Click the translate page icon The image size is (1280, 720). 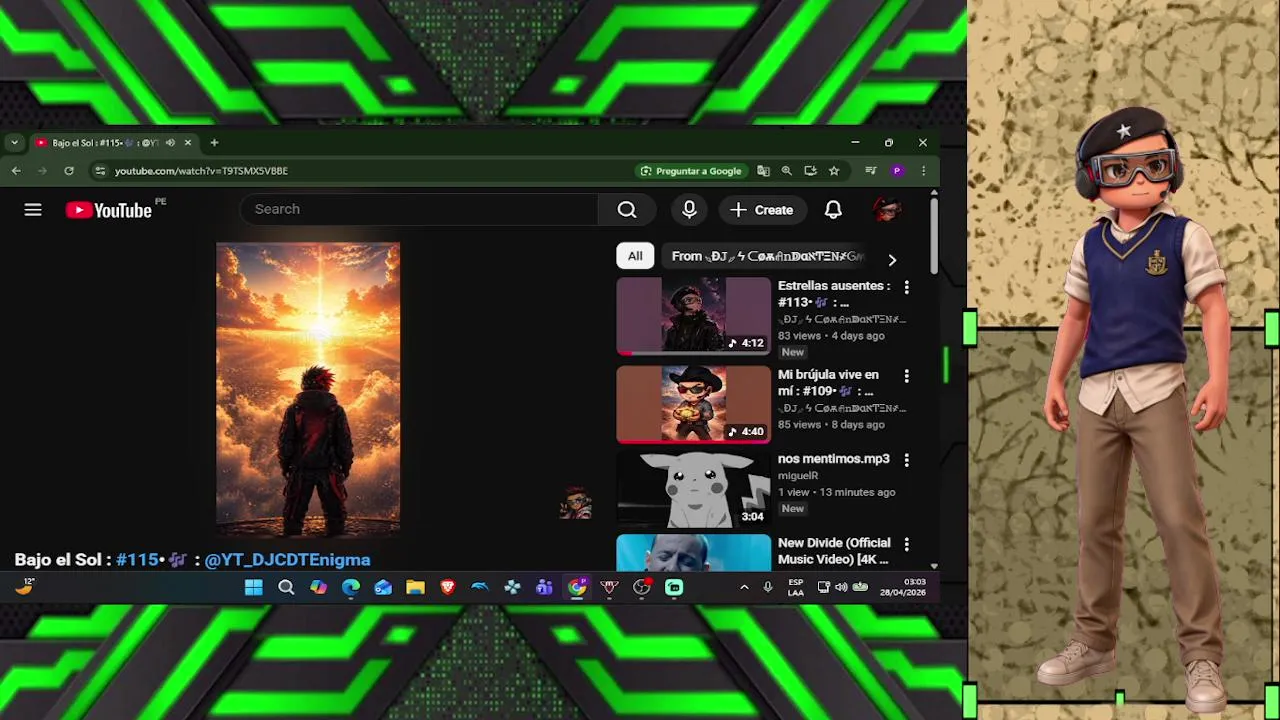click(764, 171)
